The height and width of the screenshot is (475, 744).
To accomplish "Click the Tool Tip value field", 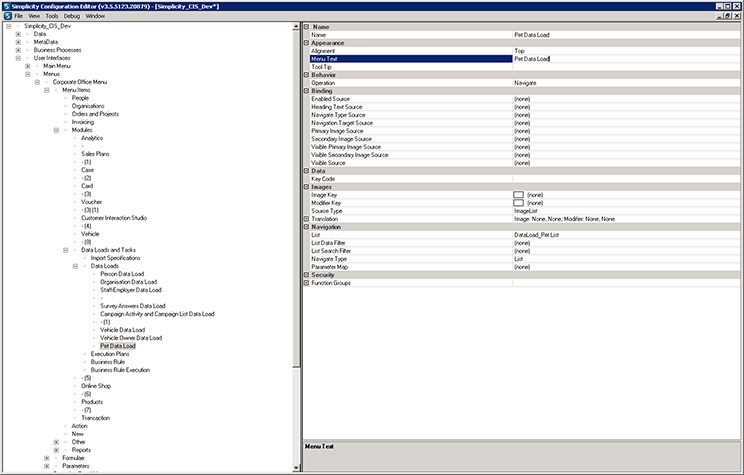I will pyautogui.click(x=626, y=67).
